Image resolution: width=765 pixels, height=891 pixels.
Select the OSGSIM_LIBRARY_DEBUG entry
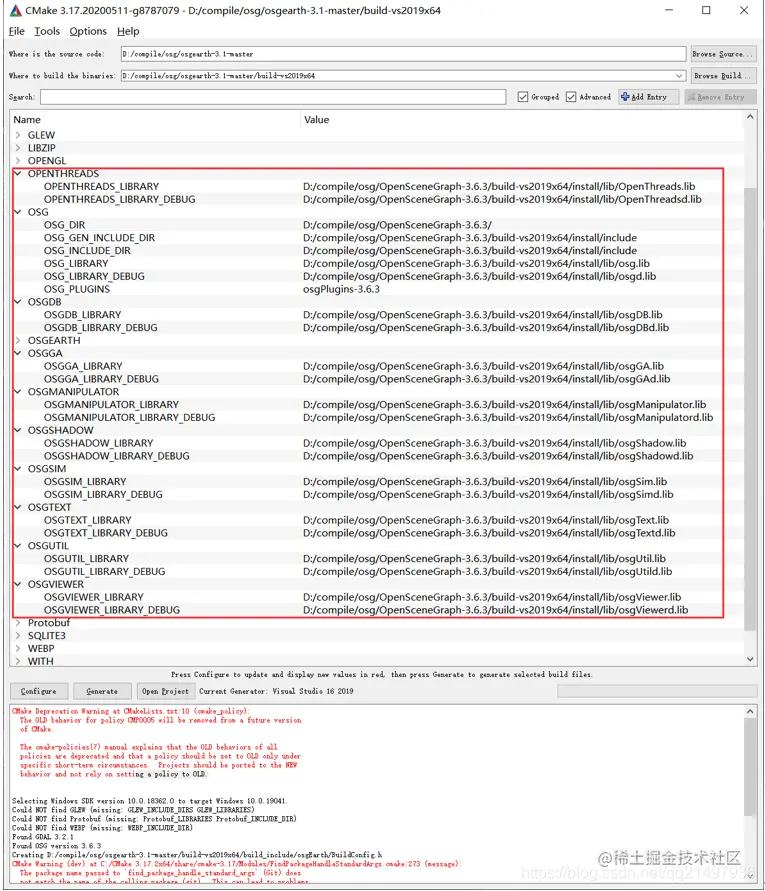(x=103, y=494)
